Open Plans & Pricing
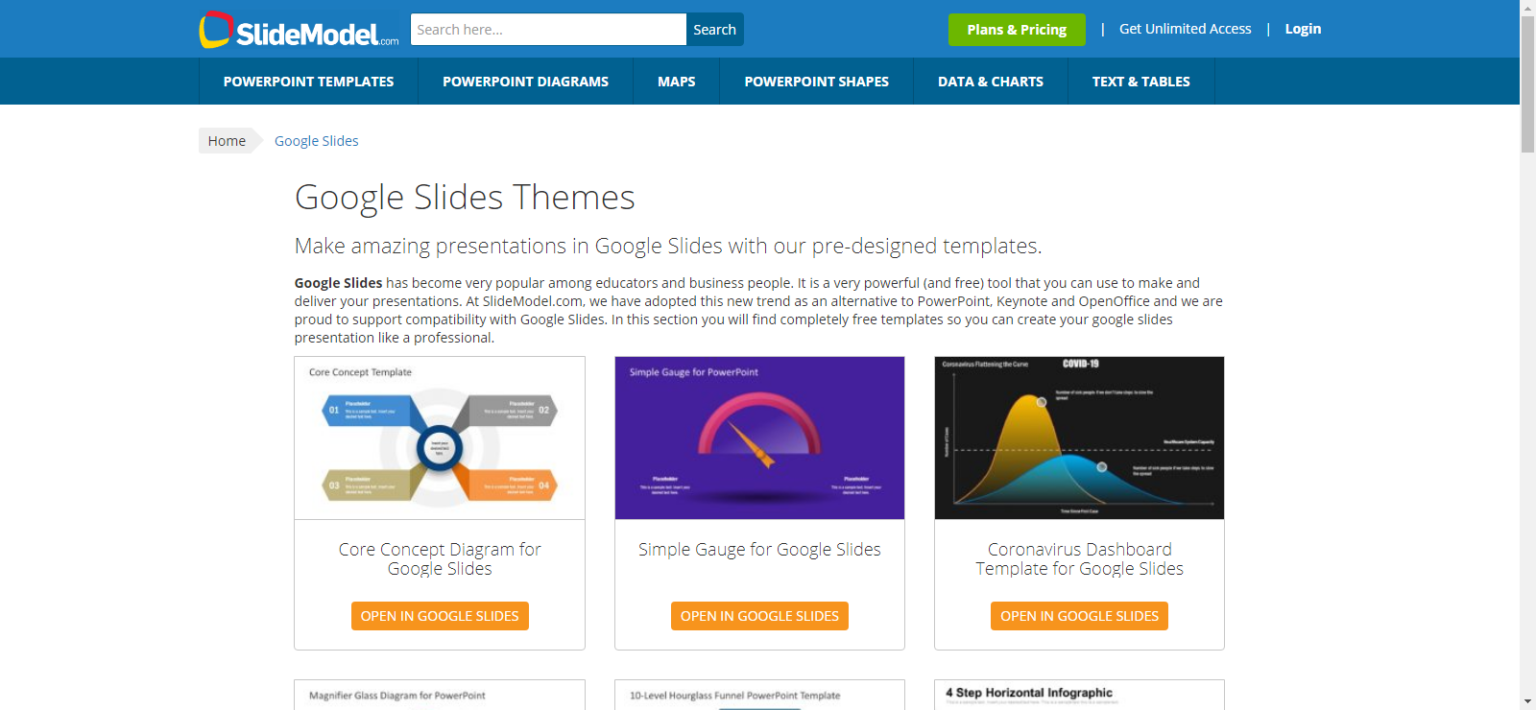 point(1016,30)
